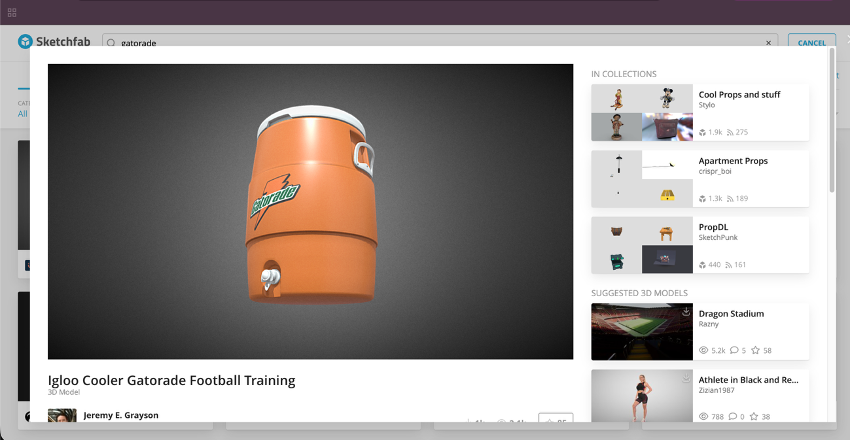The image size is (850, 440).
Task: Click the model count icon in PropDL
Action: pyautogui.click(x=703, y=265)
